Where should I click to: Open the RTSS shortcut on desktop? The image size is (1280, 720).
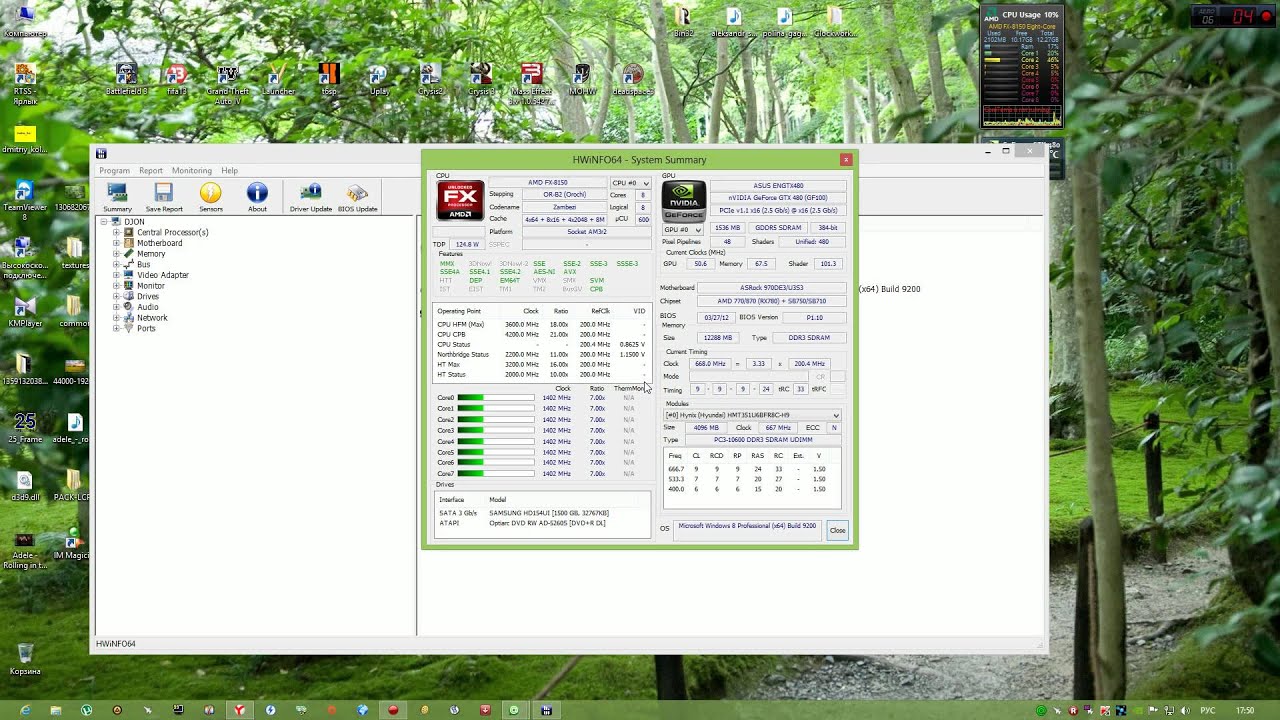click(25, 84)
